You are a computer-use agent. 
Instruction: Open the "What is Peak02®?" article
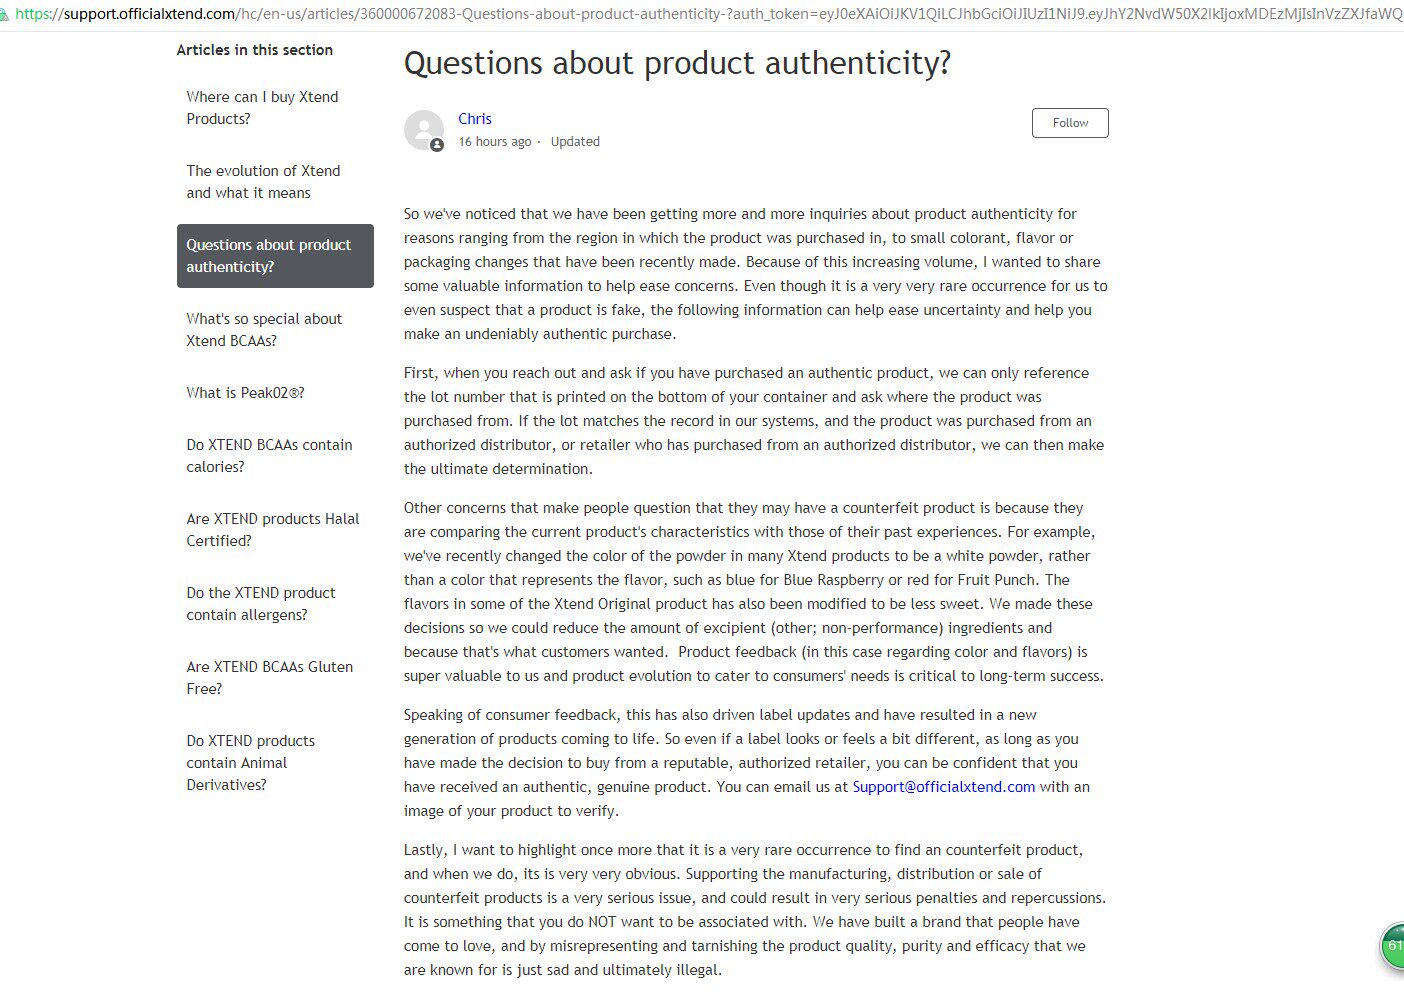245,393
